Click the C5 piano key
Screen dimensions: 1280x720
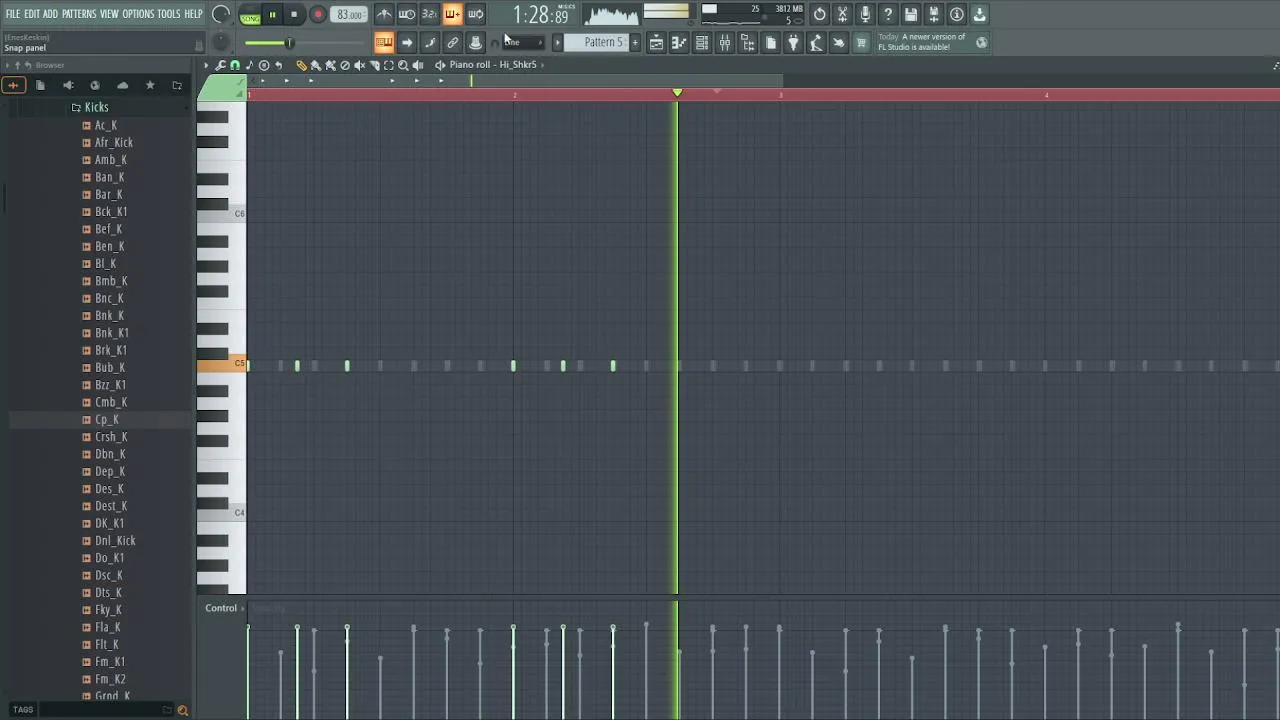(x=222, y=365)
